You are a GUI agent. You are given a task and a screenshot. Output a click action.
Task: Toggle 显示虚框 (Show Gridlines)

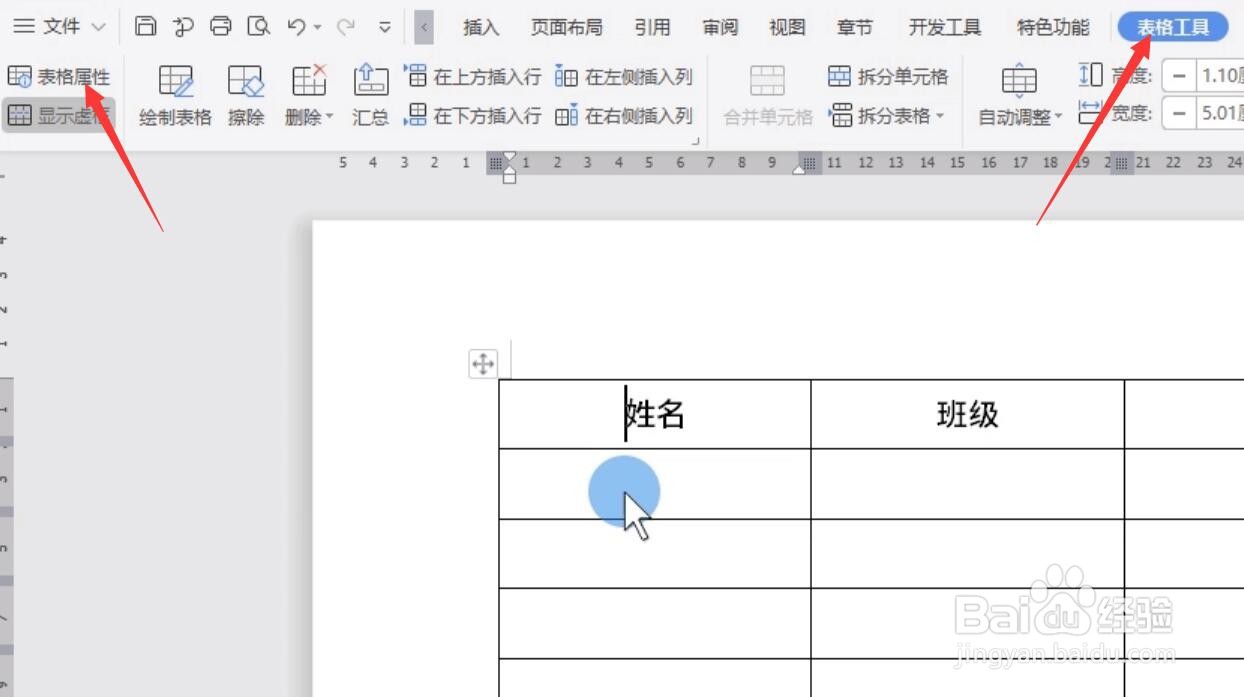[x=57, y=115]
